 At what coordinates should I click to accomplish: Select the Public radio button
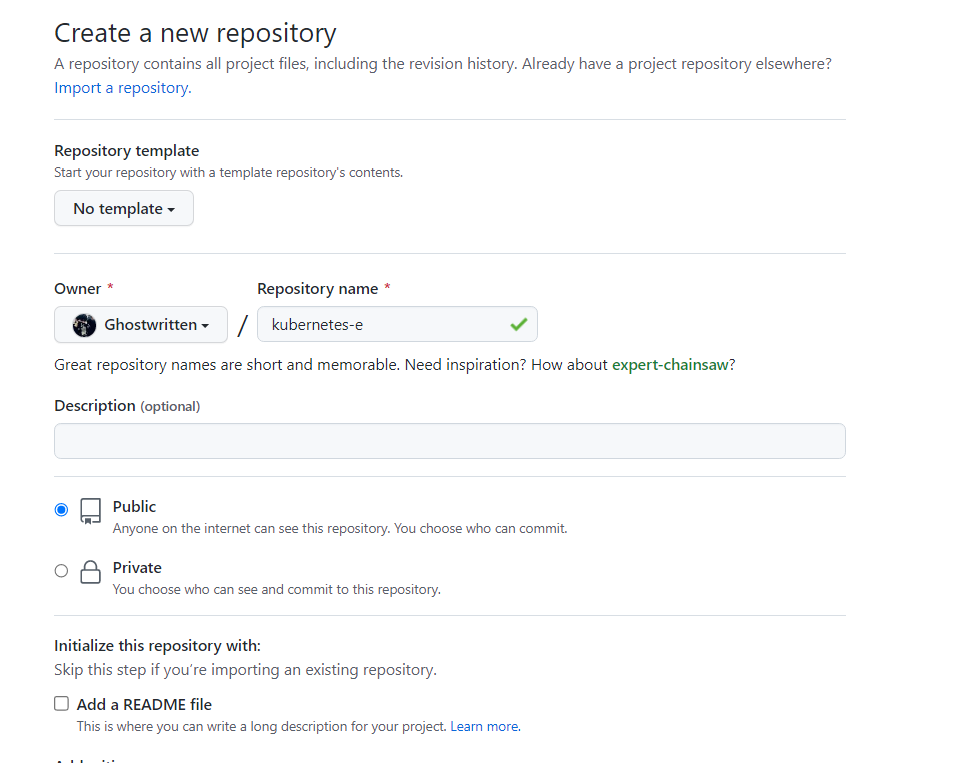[x=61, y=509]
